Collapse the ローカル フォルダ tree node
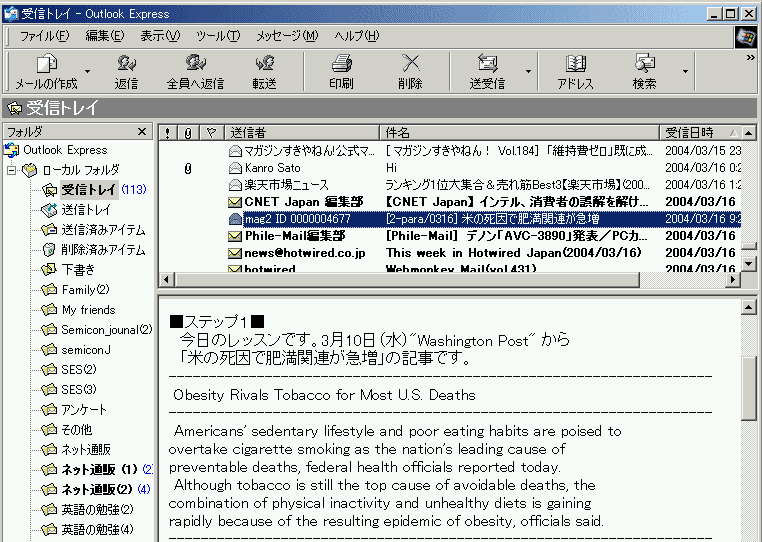Screen dimensions: 762x542 click(12, 170)
